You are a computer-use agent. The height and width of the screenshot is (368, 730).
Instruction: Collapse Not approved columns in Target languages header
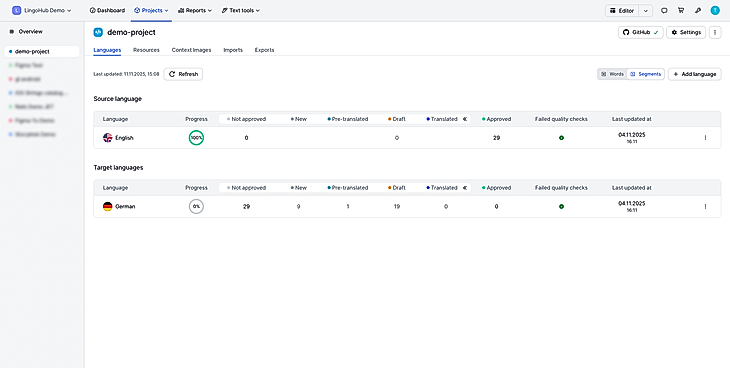[x=465, y=188]
